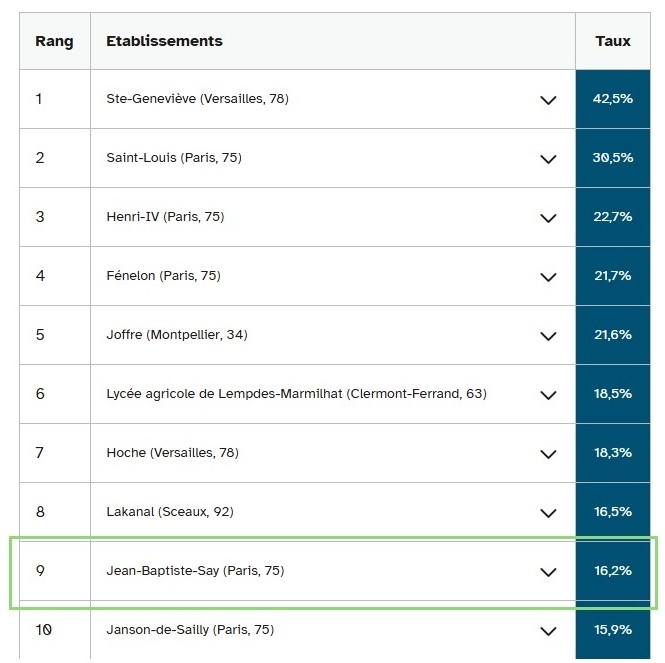Screen dimensions: 665x663
Task: Click the Henri-IV (Paris, 75) name
Action: tap(165, 217)
